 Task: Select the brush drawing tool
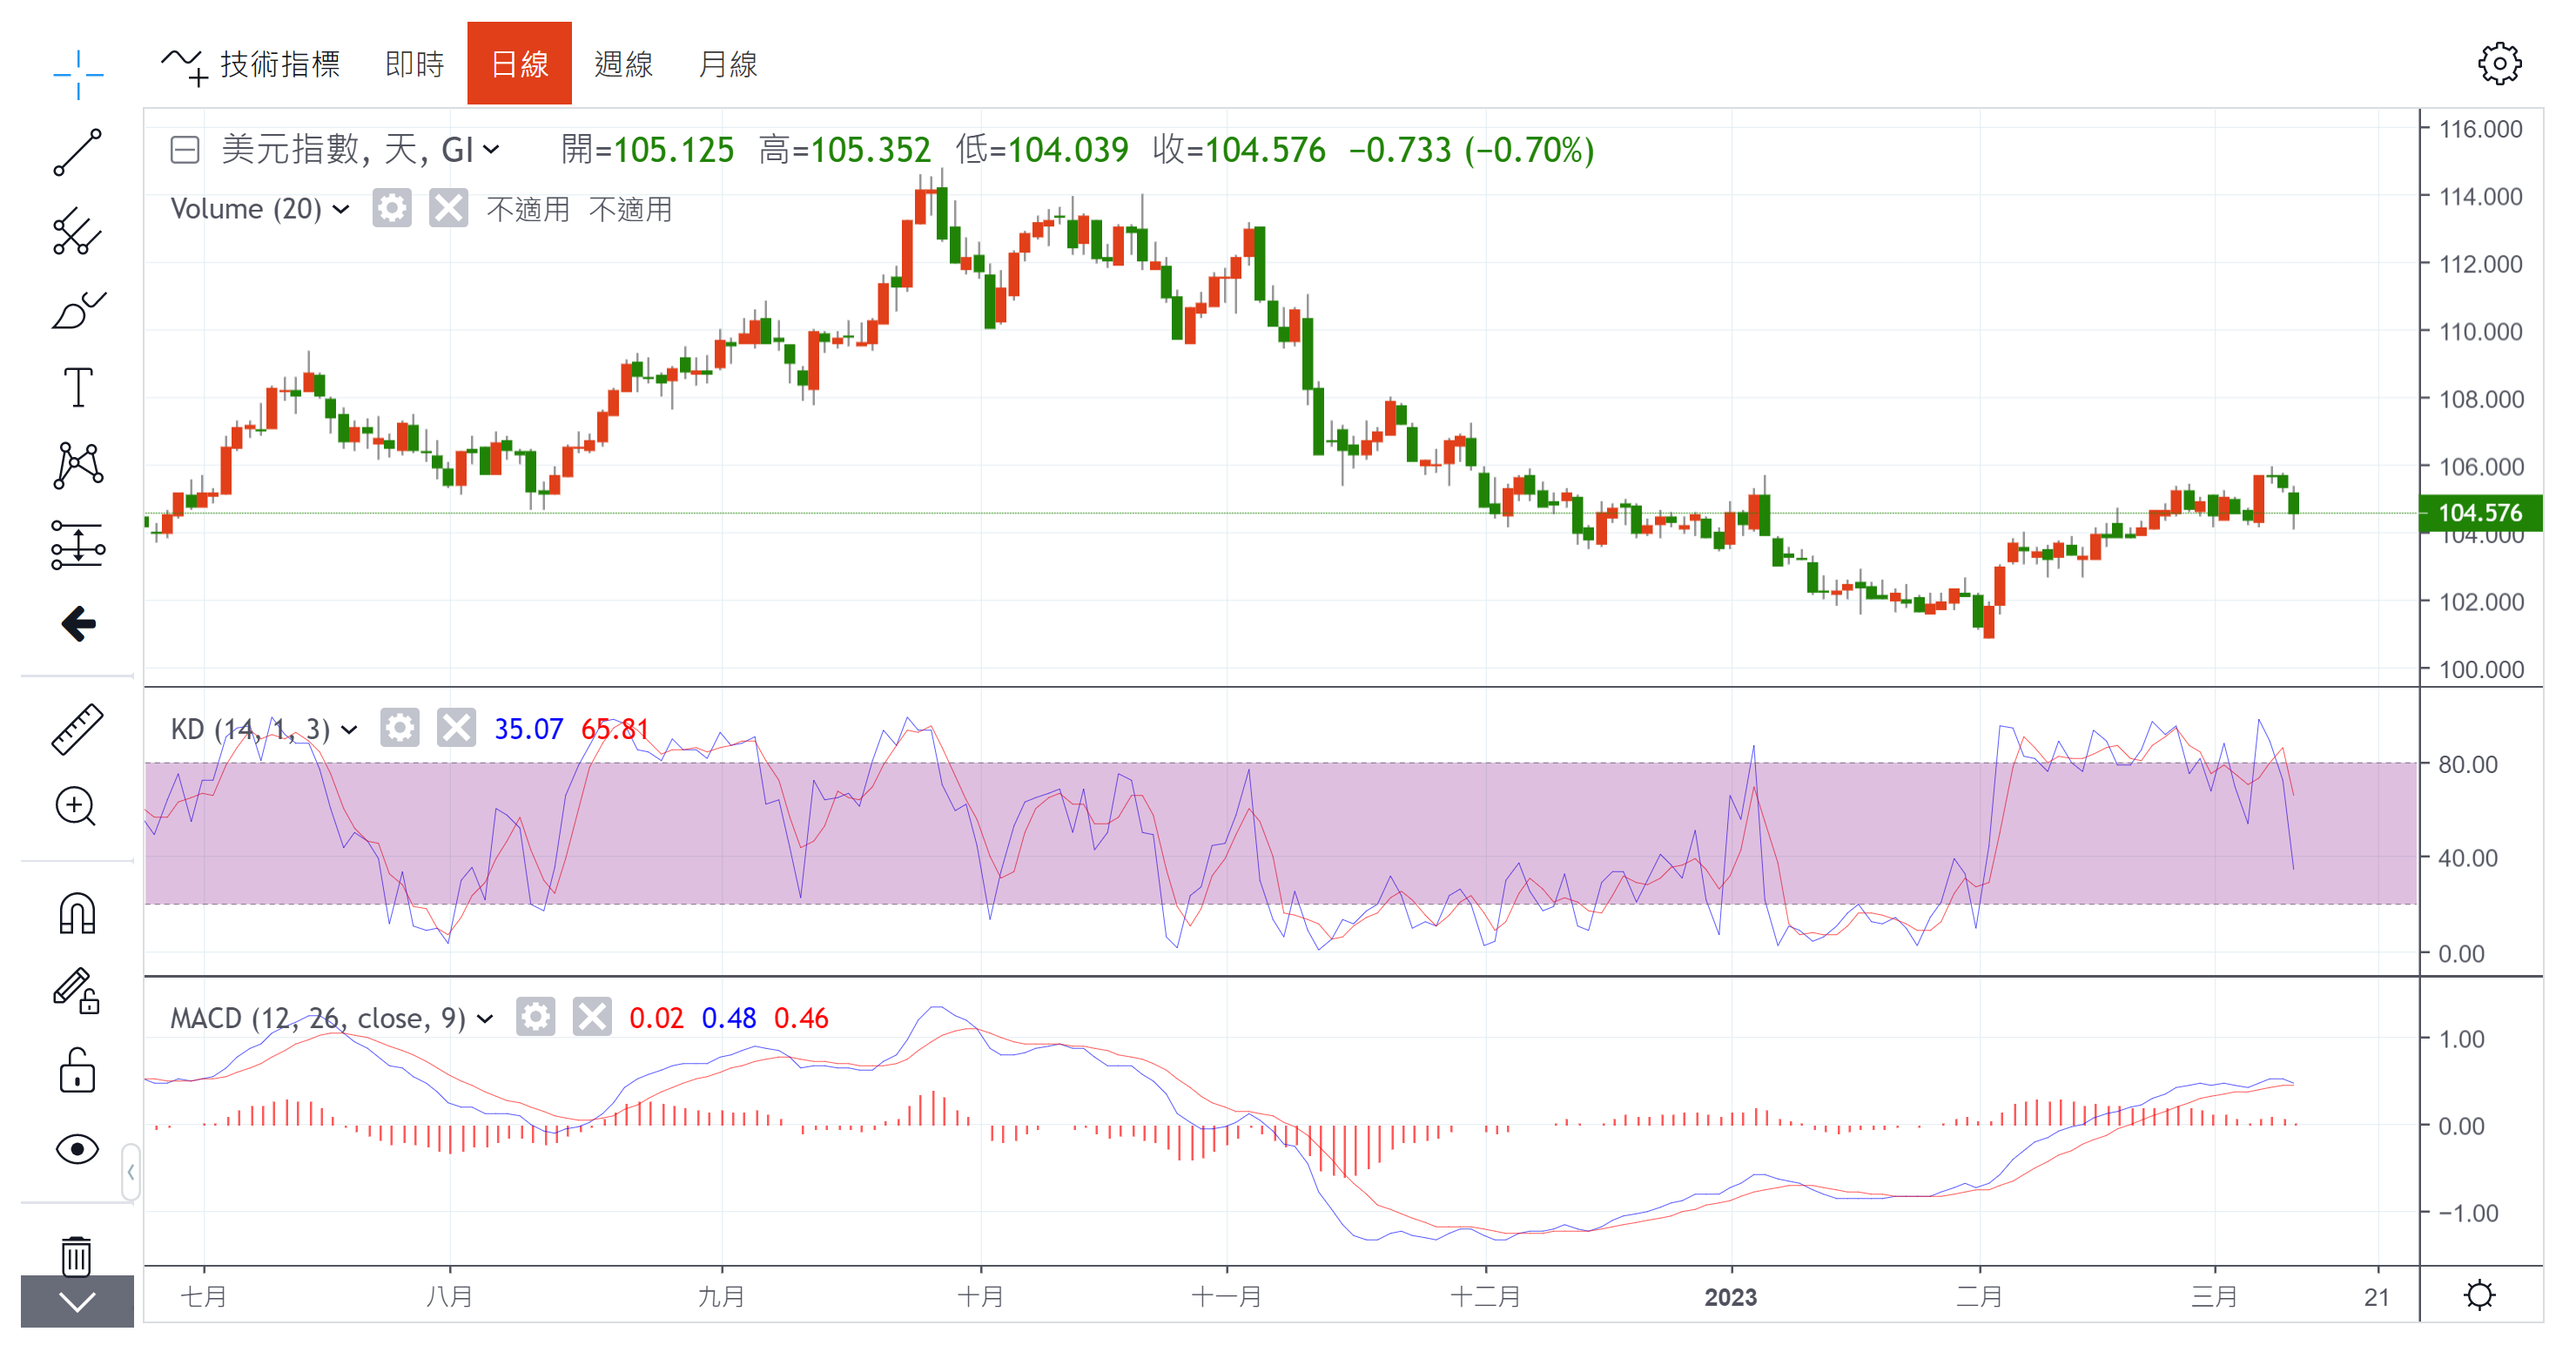[77, 310]
